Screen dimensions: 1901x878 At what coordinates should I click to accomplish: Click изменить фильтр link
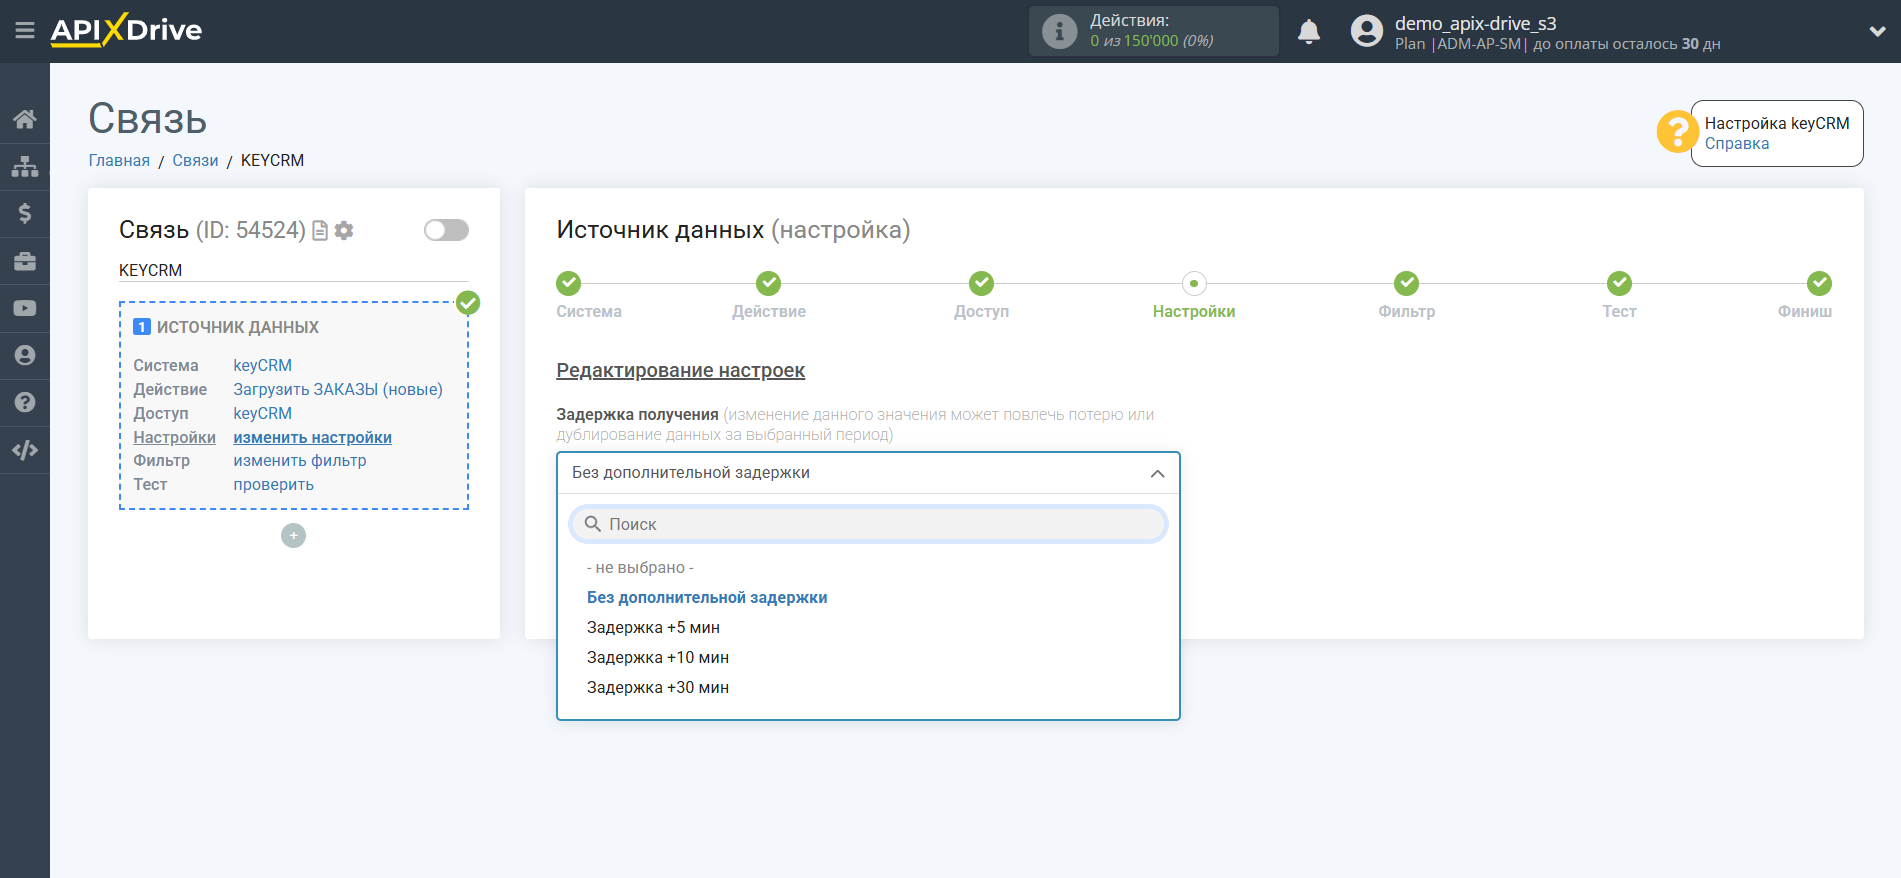click(x=300, y=461)
